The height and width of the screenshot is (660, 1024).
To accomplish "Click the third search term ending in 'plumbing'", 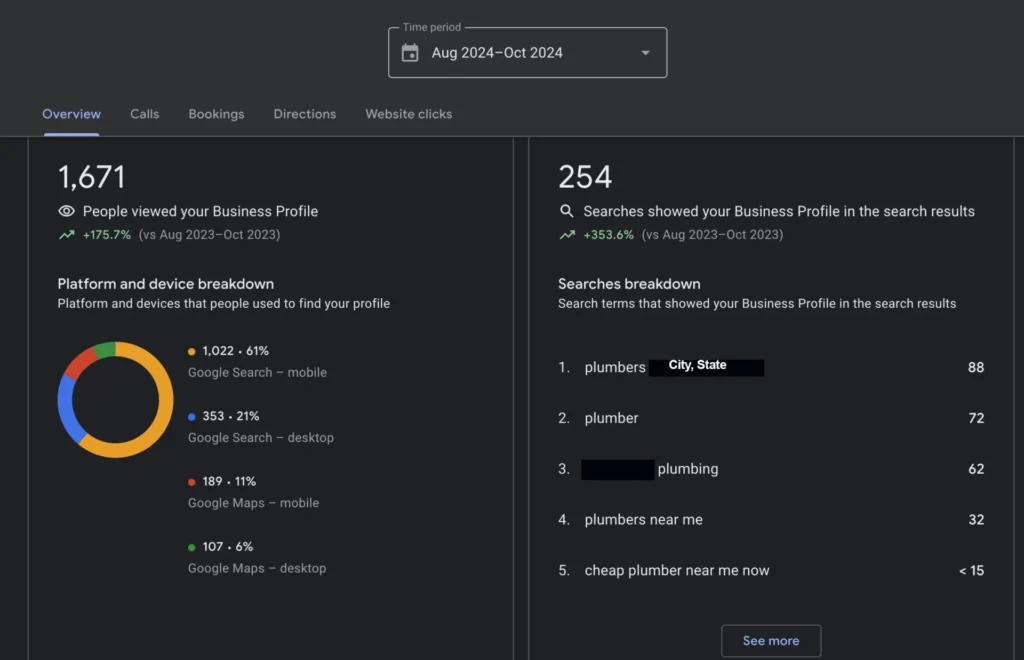I will 650,469.
